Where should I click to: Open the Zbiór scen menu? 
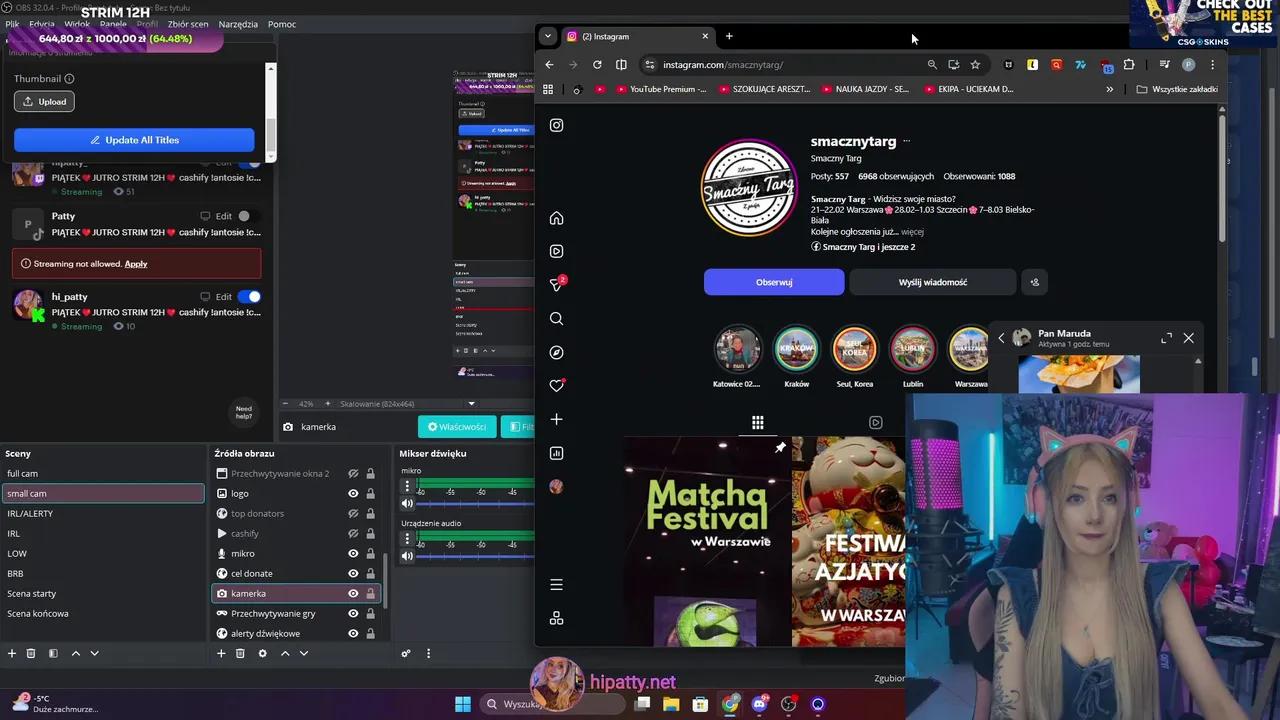tap(188, 24)
